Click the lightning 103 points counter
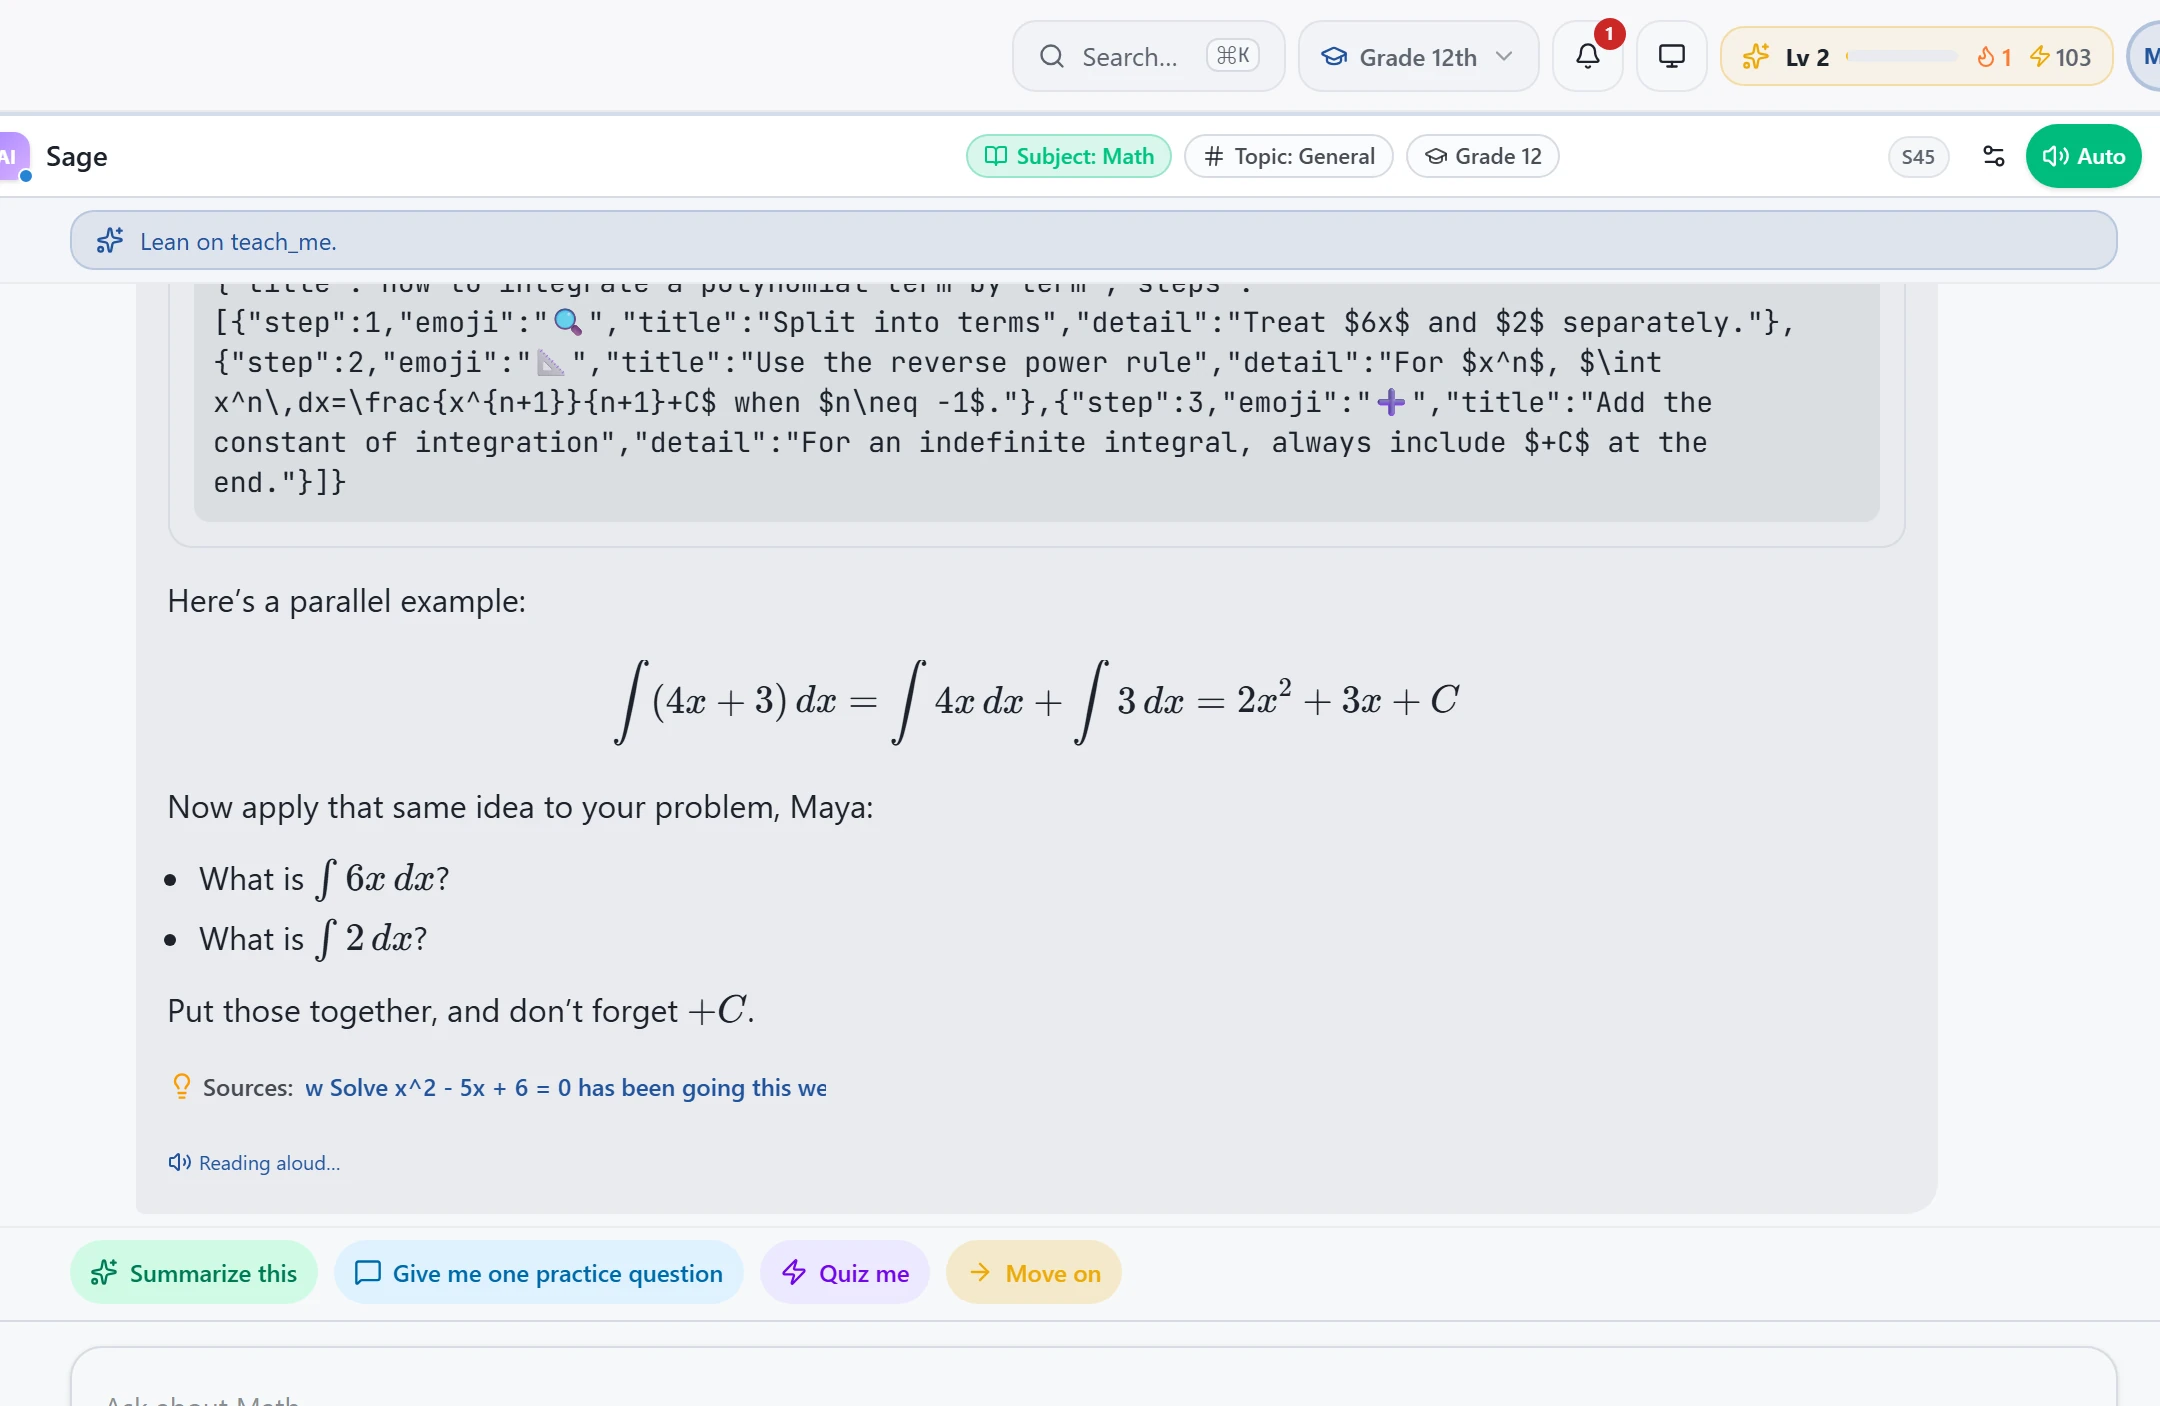This screenshot has height=1406, width=2160. tap(2060, 57)
